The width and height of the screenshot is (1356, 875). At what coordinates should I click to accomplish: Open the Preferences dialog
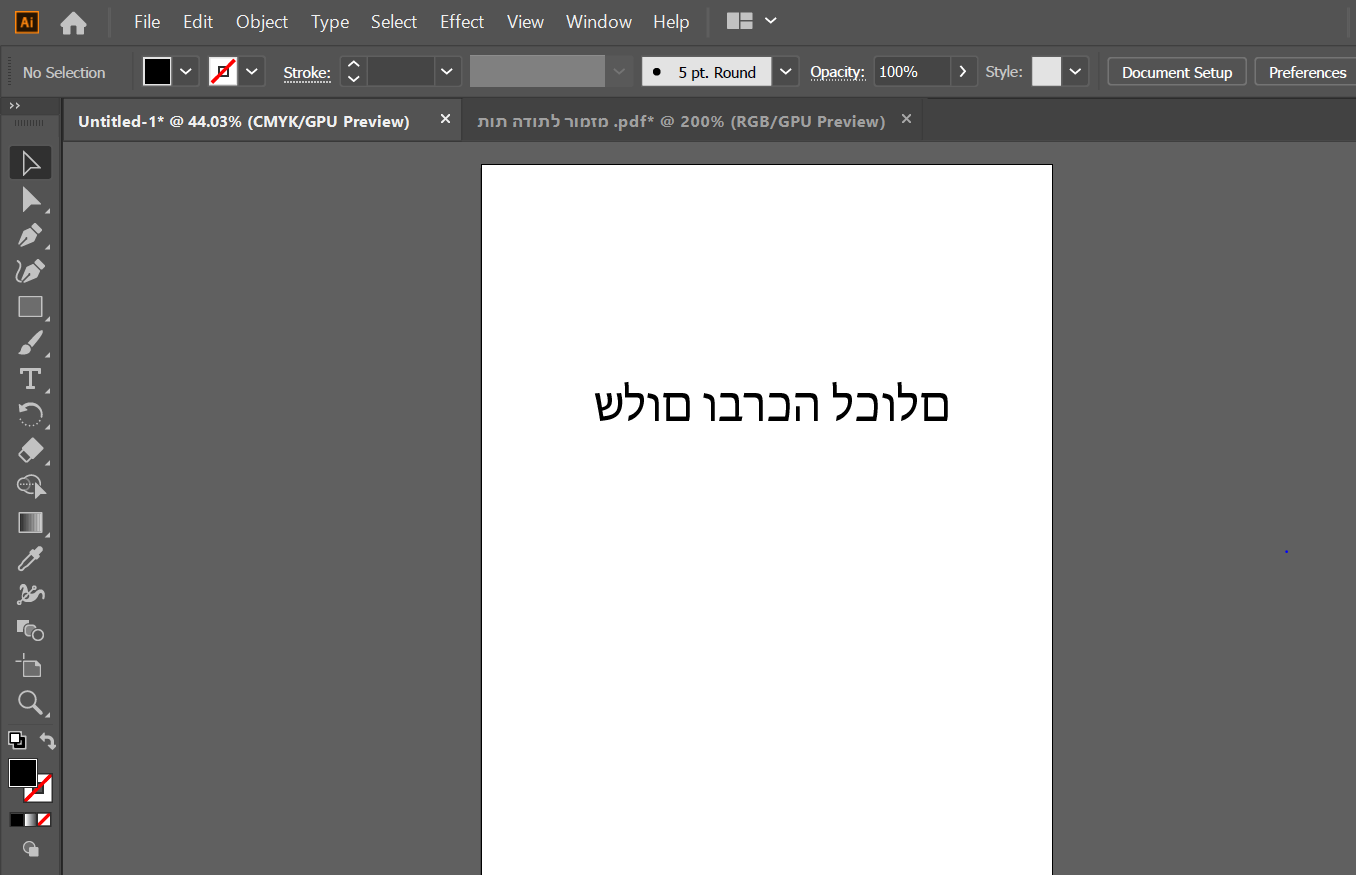tap(1305, 71)
